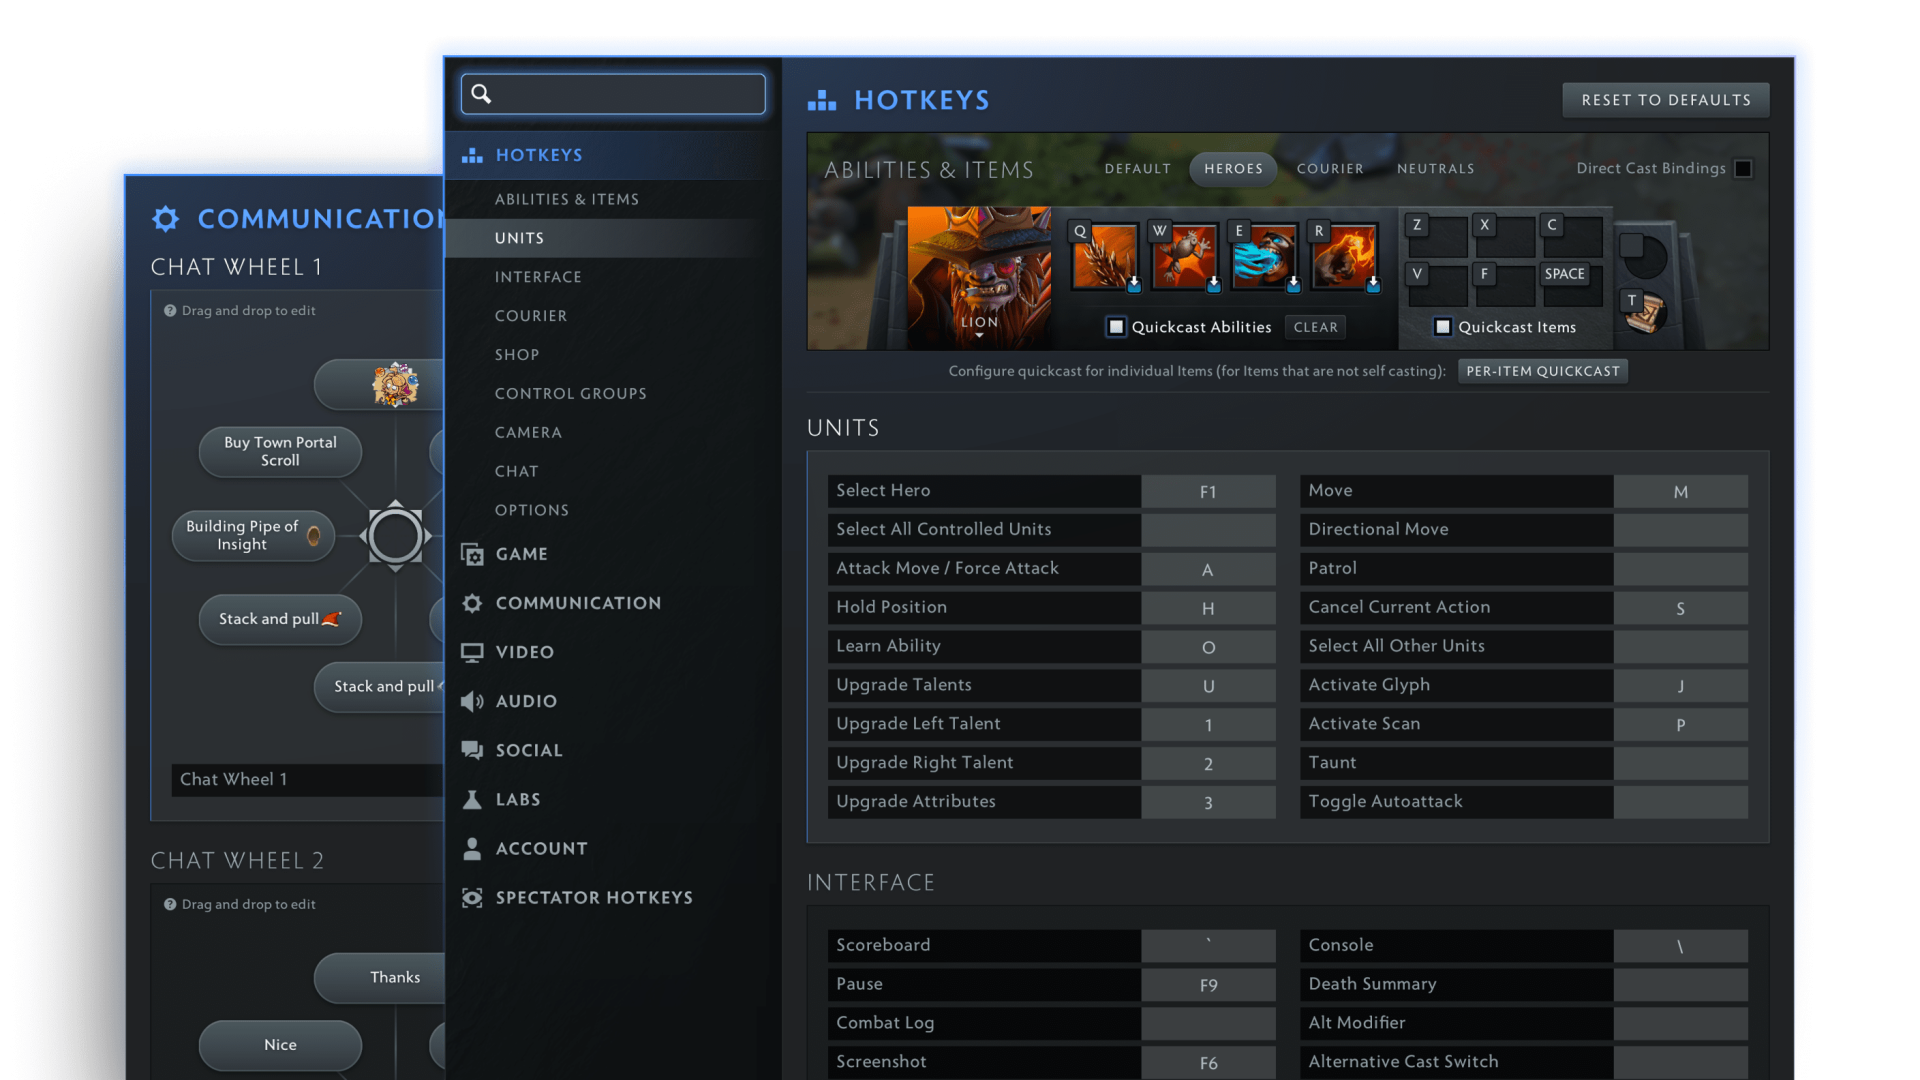Click the Account person icon

pos(472,848)
